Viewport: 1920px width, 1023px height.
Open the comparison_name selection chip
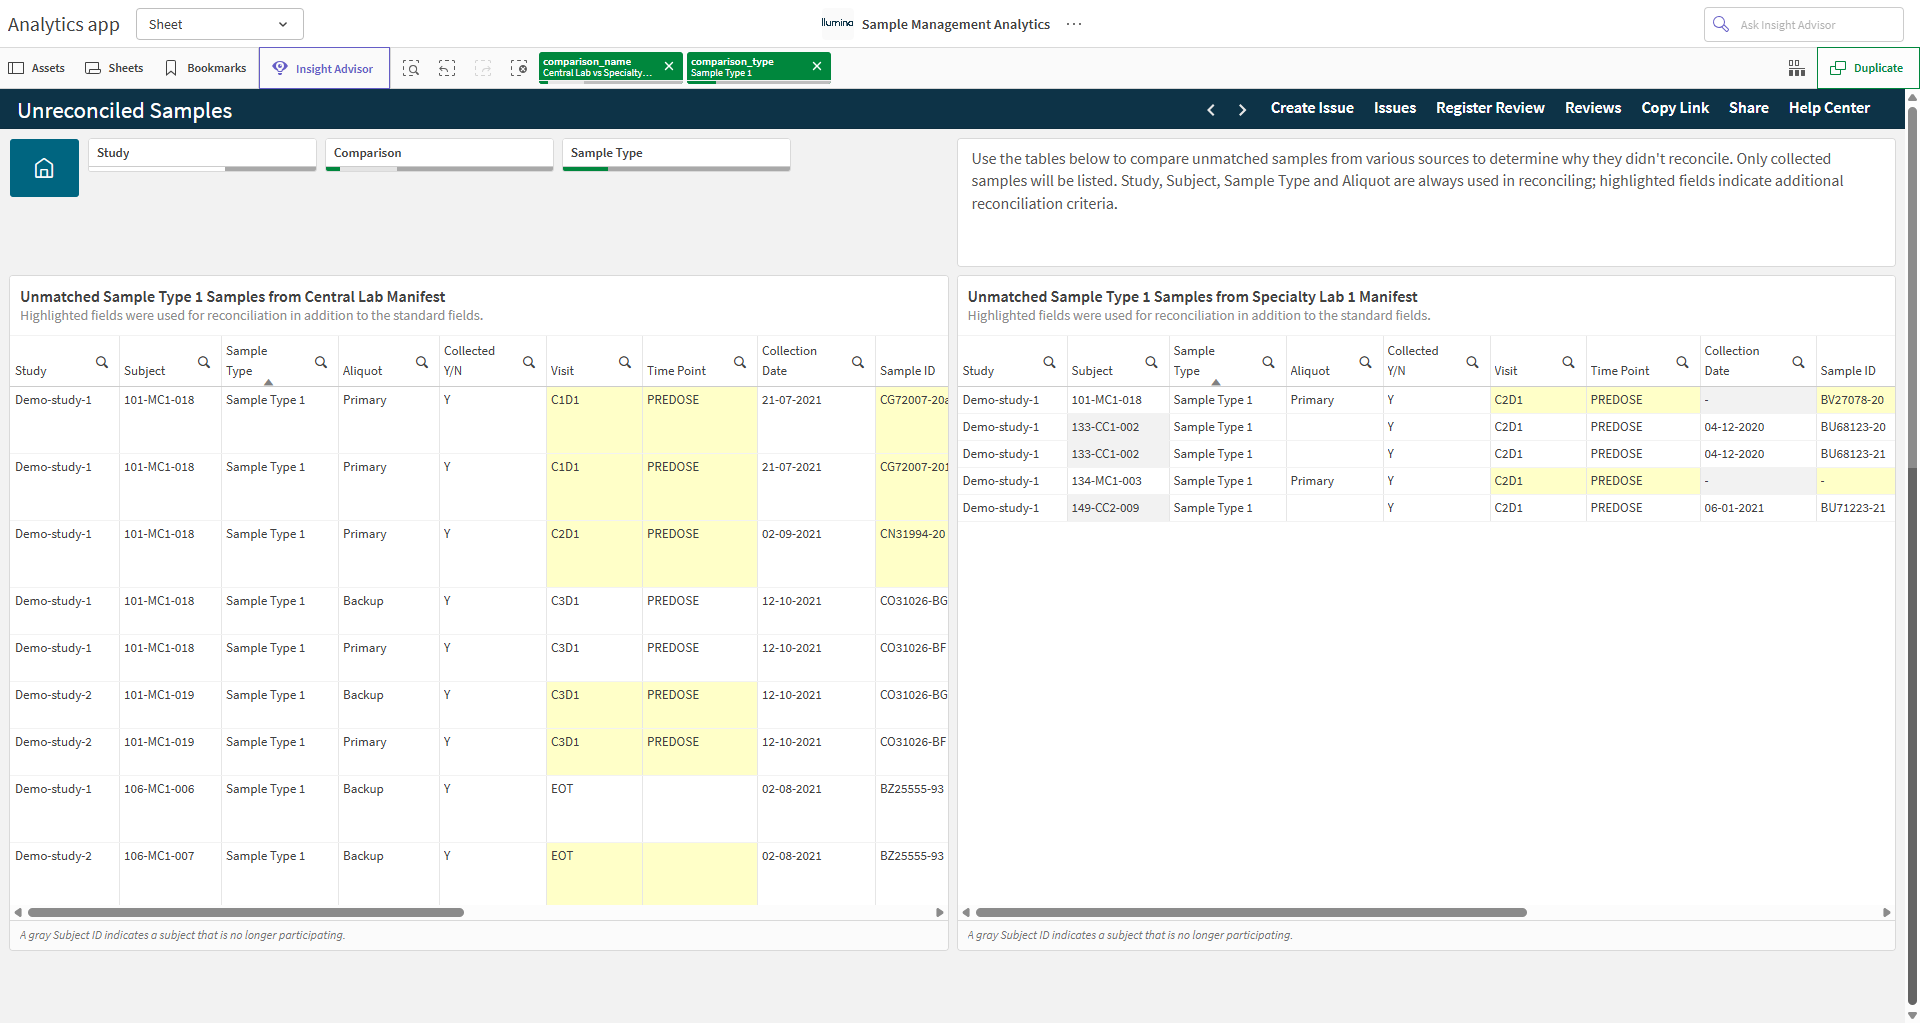(598, 67)
